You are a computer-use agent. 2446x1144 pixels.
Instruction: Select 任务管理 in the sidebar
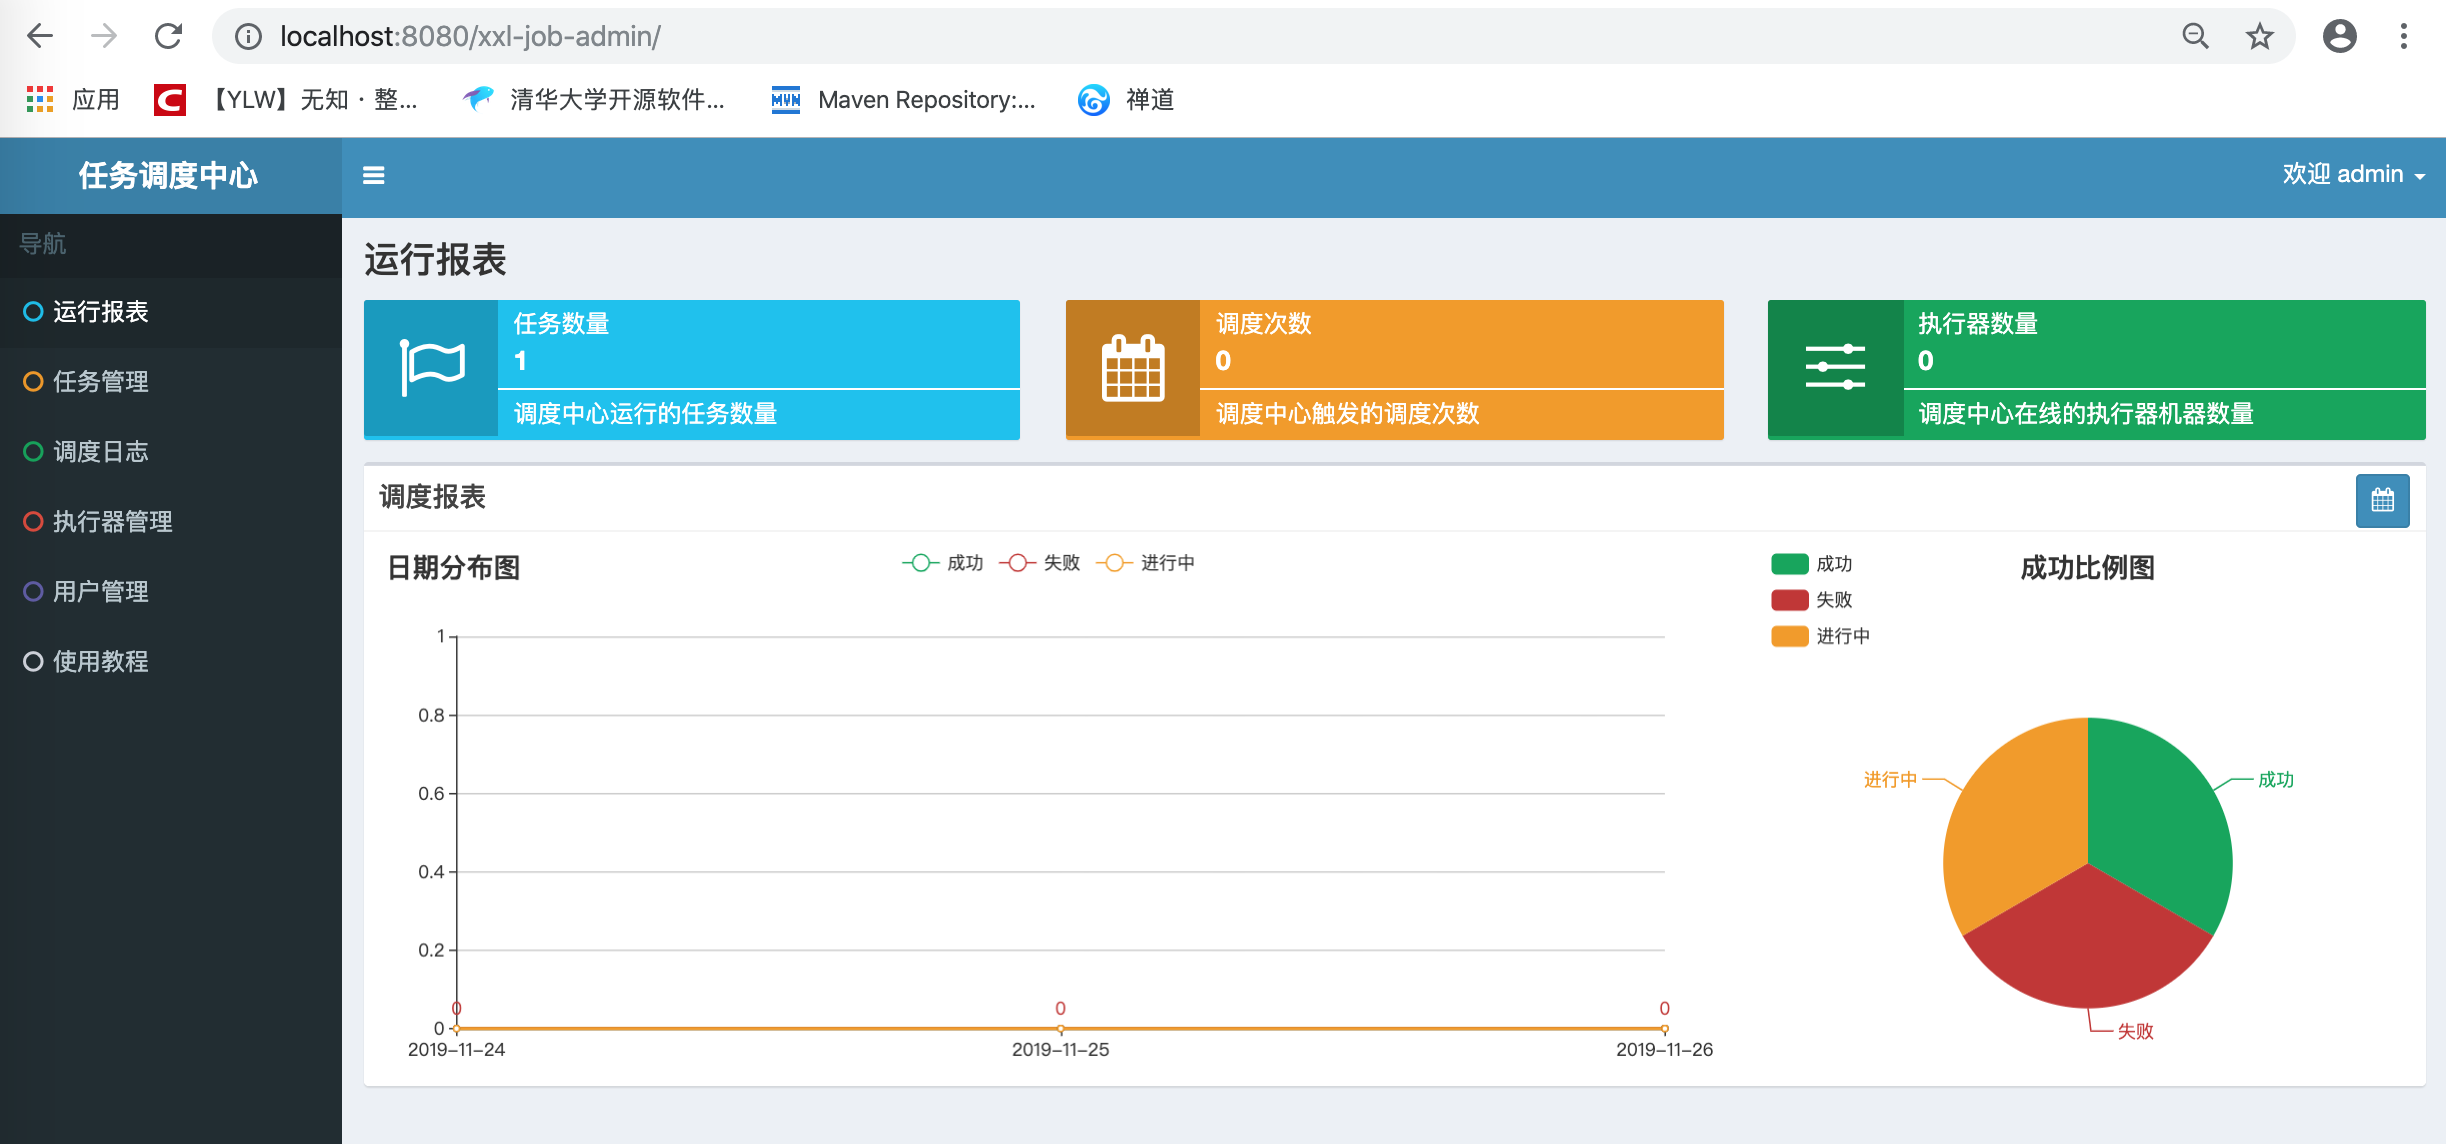pos(170,382)
